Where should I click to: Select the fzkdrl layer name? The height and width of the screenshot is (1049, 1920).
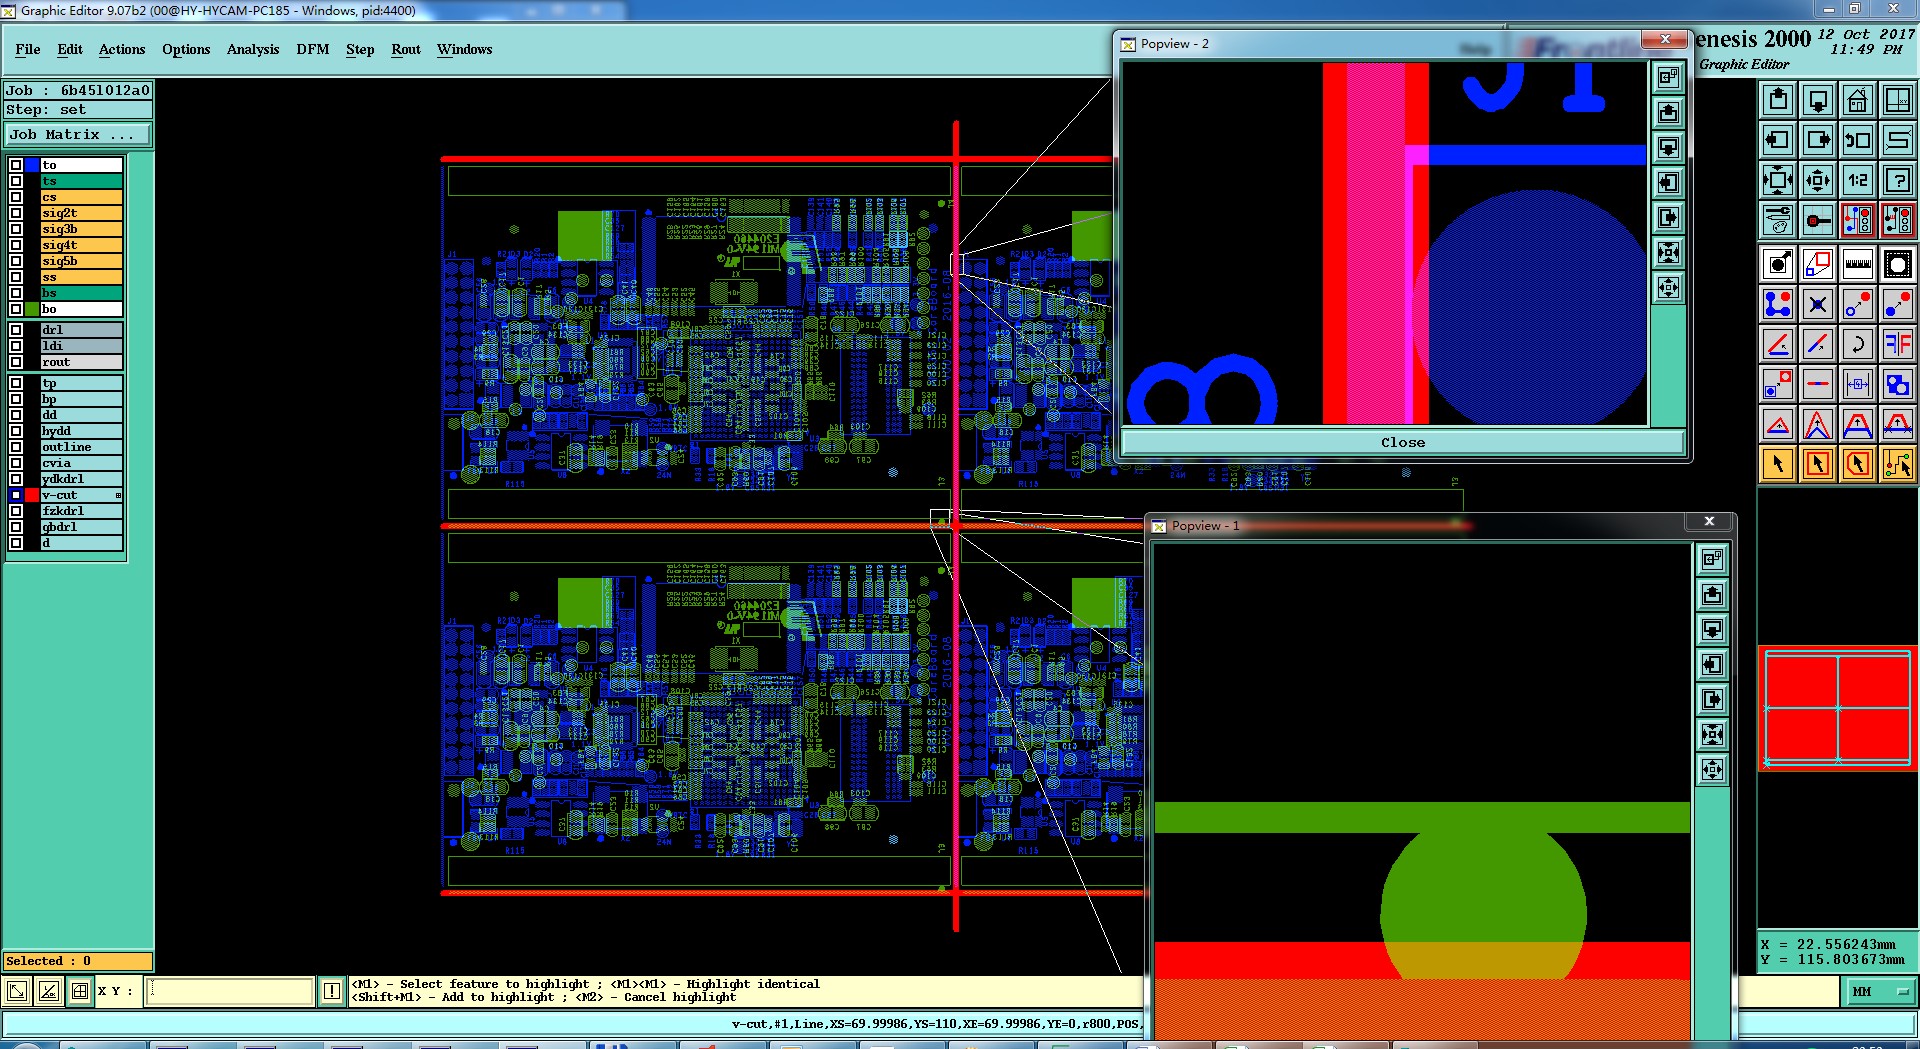(81, 511)
